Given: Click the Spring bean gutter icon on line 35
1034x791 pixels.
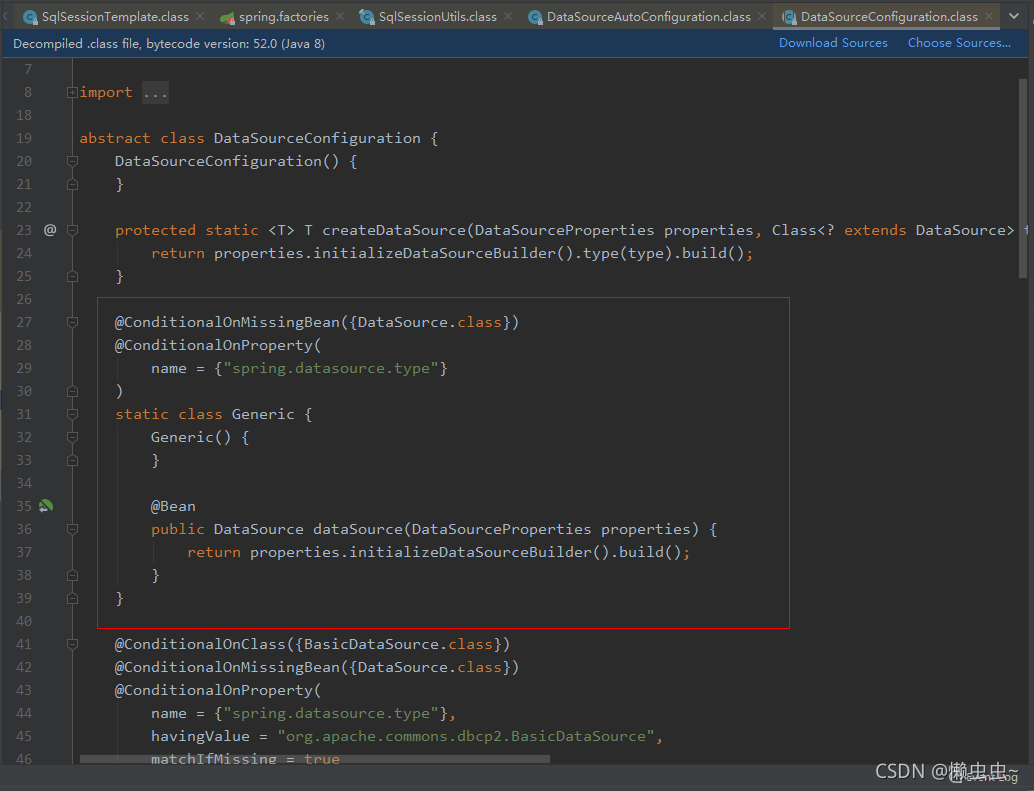Looking at the screenshot, I should [x=46, y=506].
